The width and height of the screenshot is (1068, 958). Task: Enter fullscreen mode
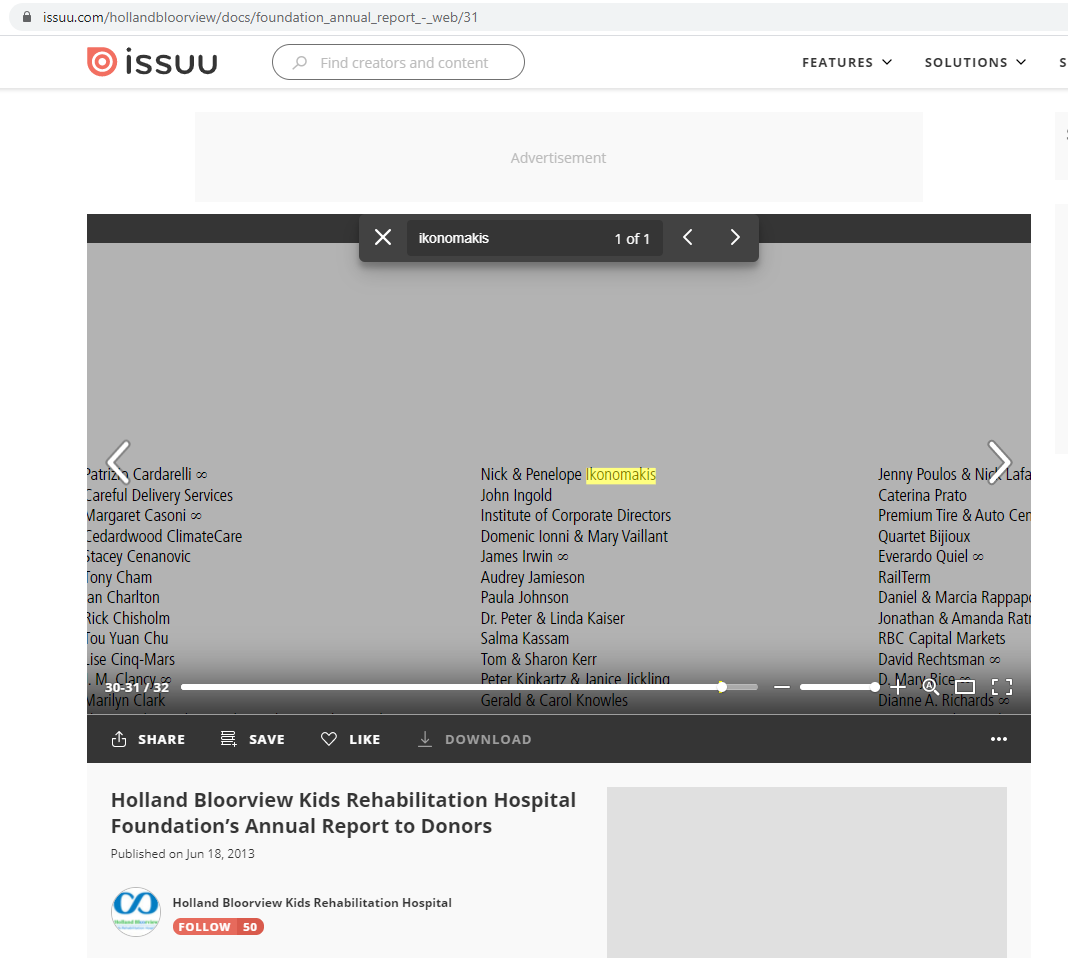(1002, 687)
